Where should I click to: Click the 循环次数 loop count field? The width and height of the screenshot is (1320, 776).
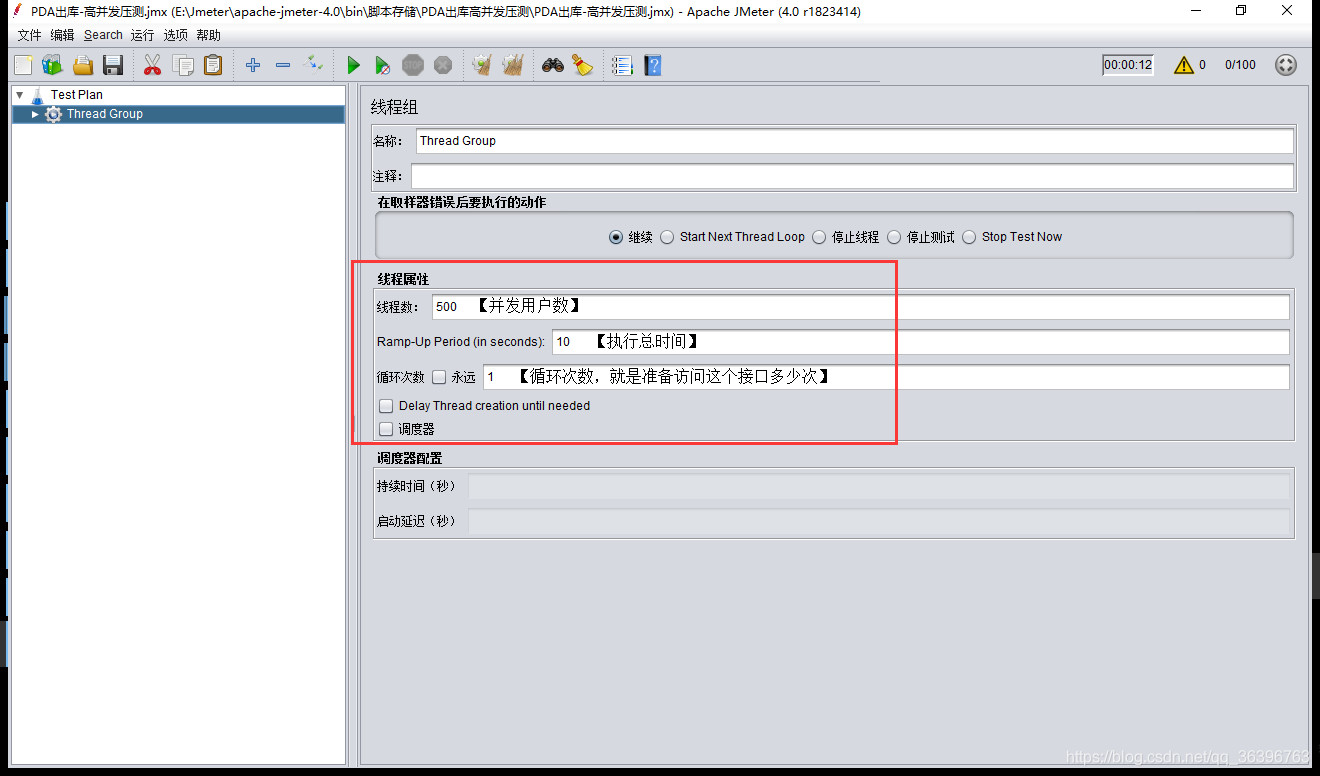point(886,377)
